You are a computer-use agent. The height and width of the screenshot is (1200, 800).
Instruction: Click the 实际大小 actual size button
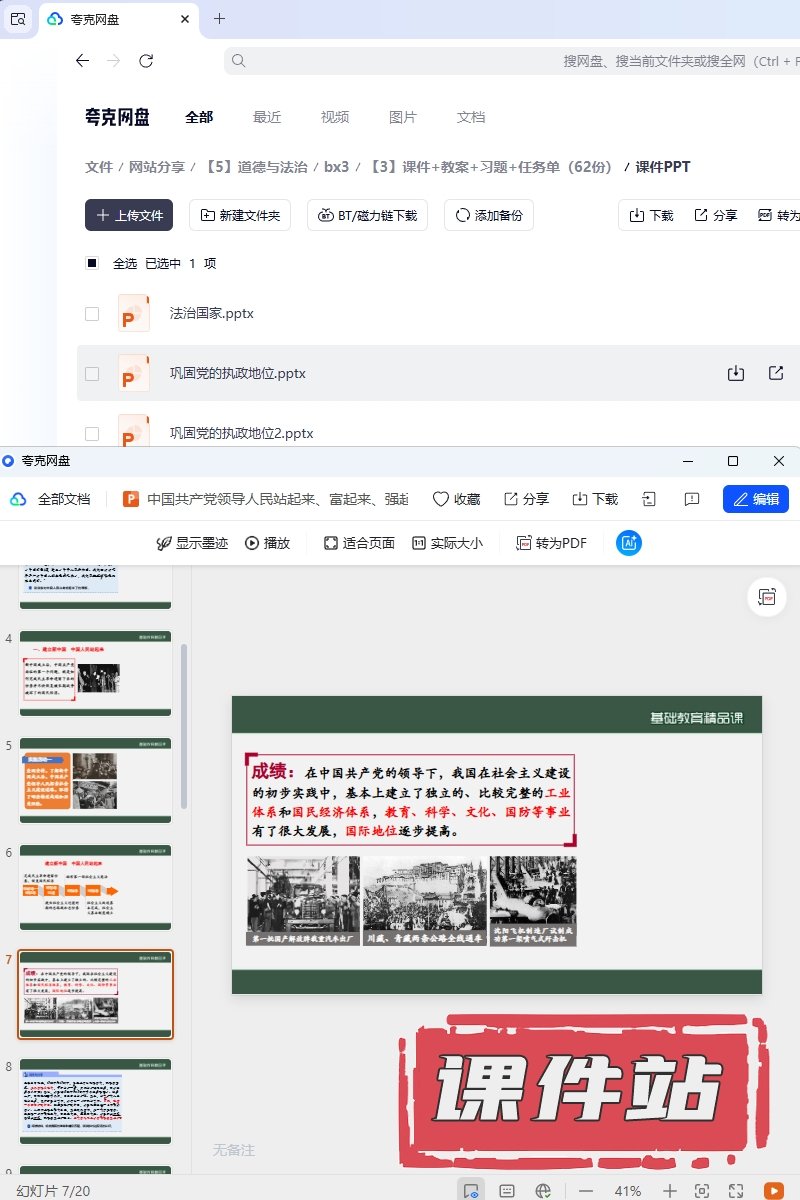pos(447,543)
